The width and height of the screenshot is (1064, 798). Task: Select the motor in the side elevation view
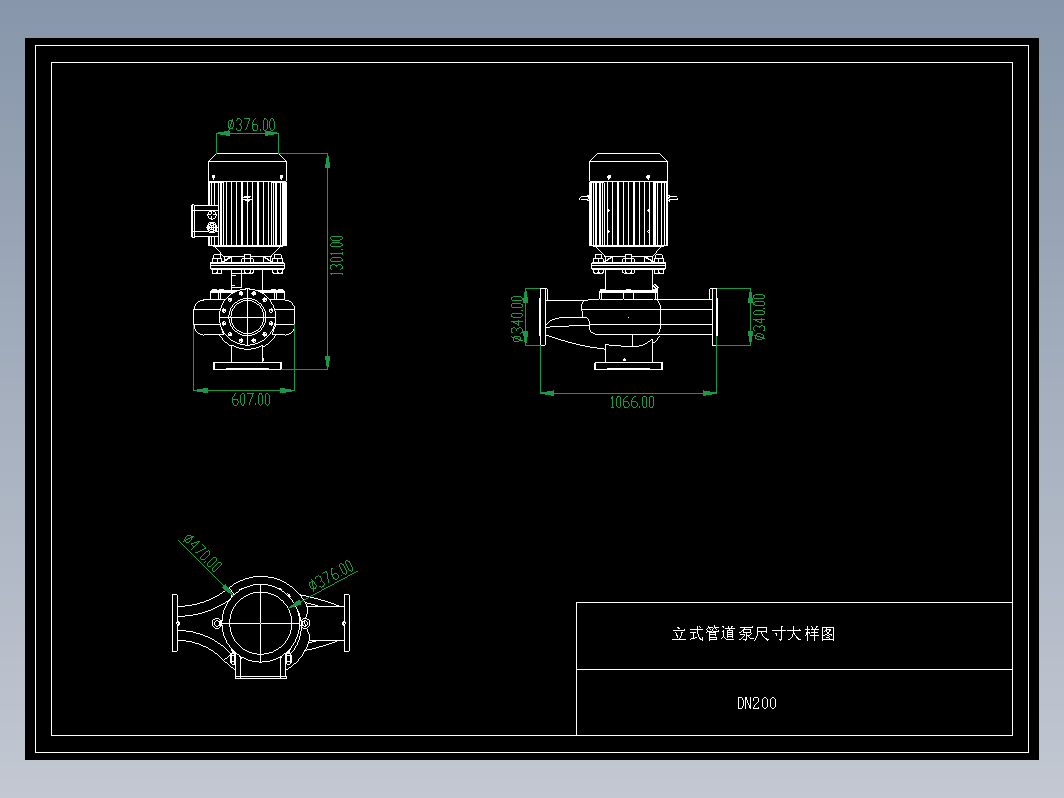(x=628, y=201)
